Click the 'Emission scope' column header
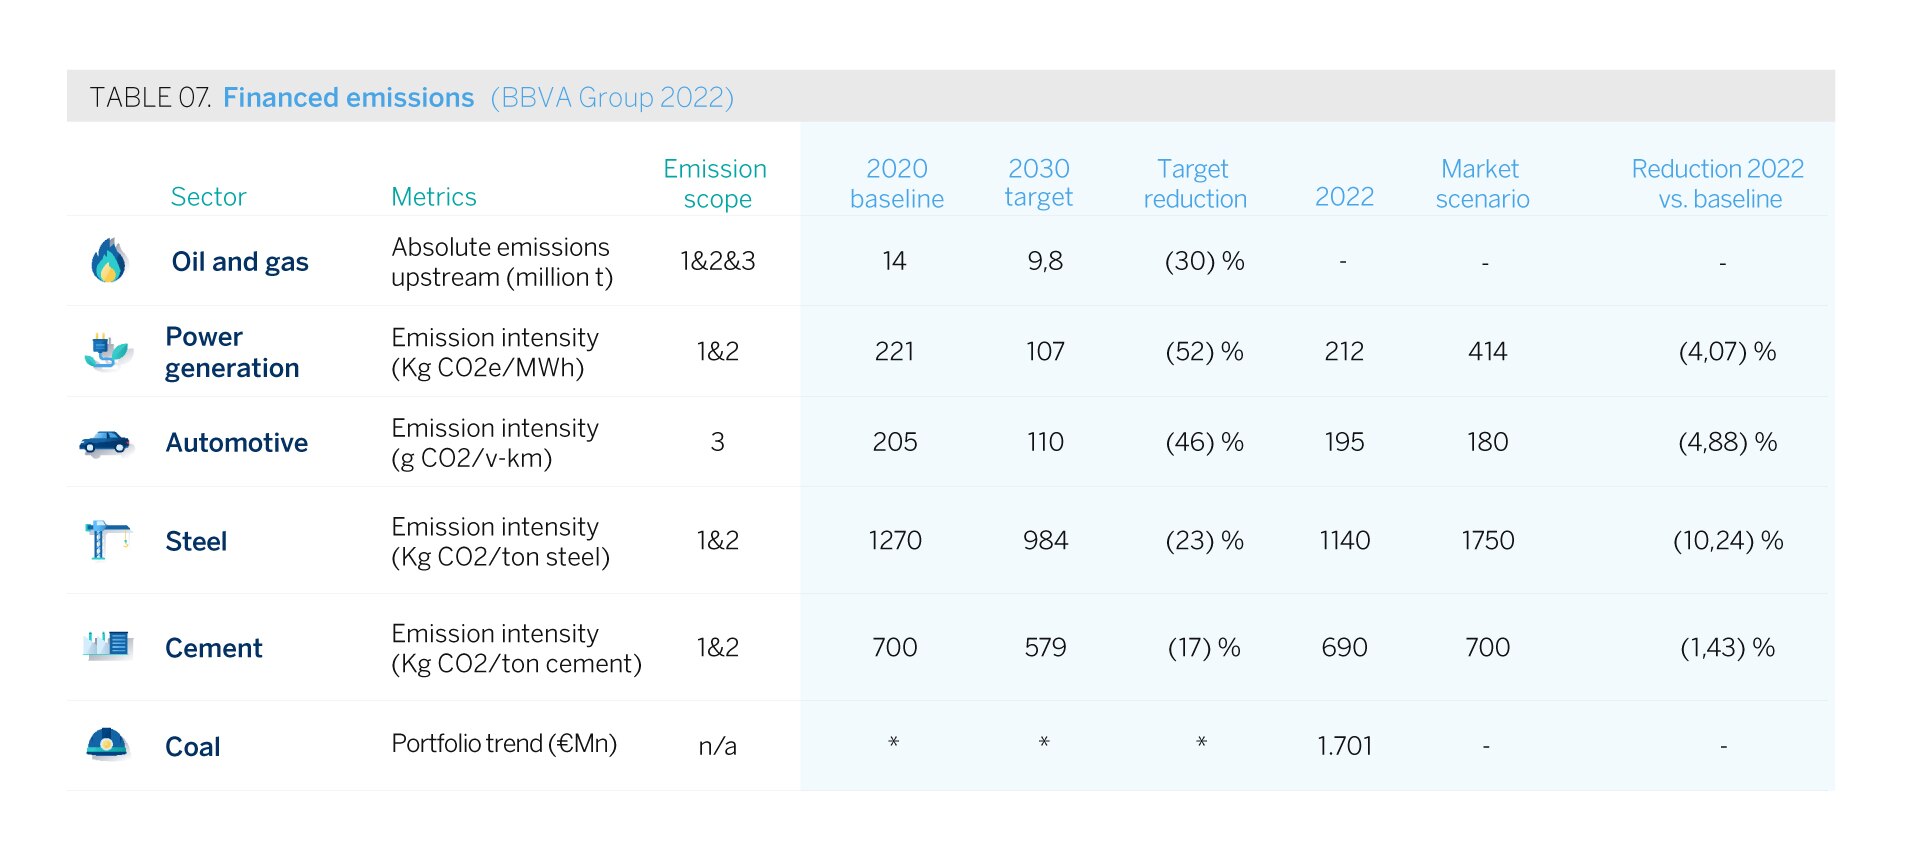The height and width of the screenshot is (851, 1920). [716, 184]
